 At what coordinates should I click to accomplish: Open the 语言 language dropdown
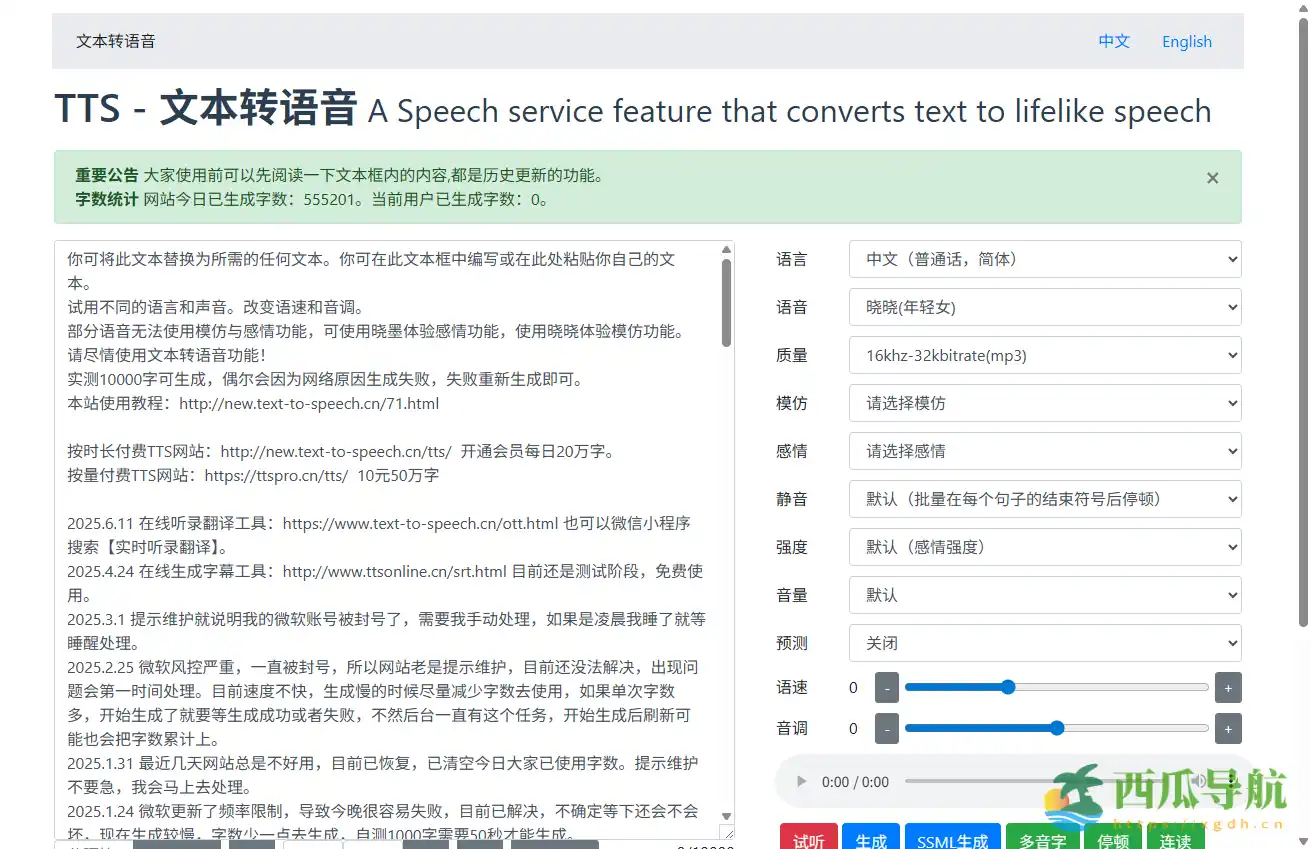tap(1044, 259)
